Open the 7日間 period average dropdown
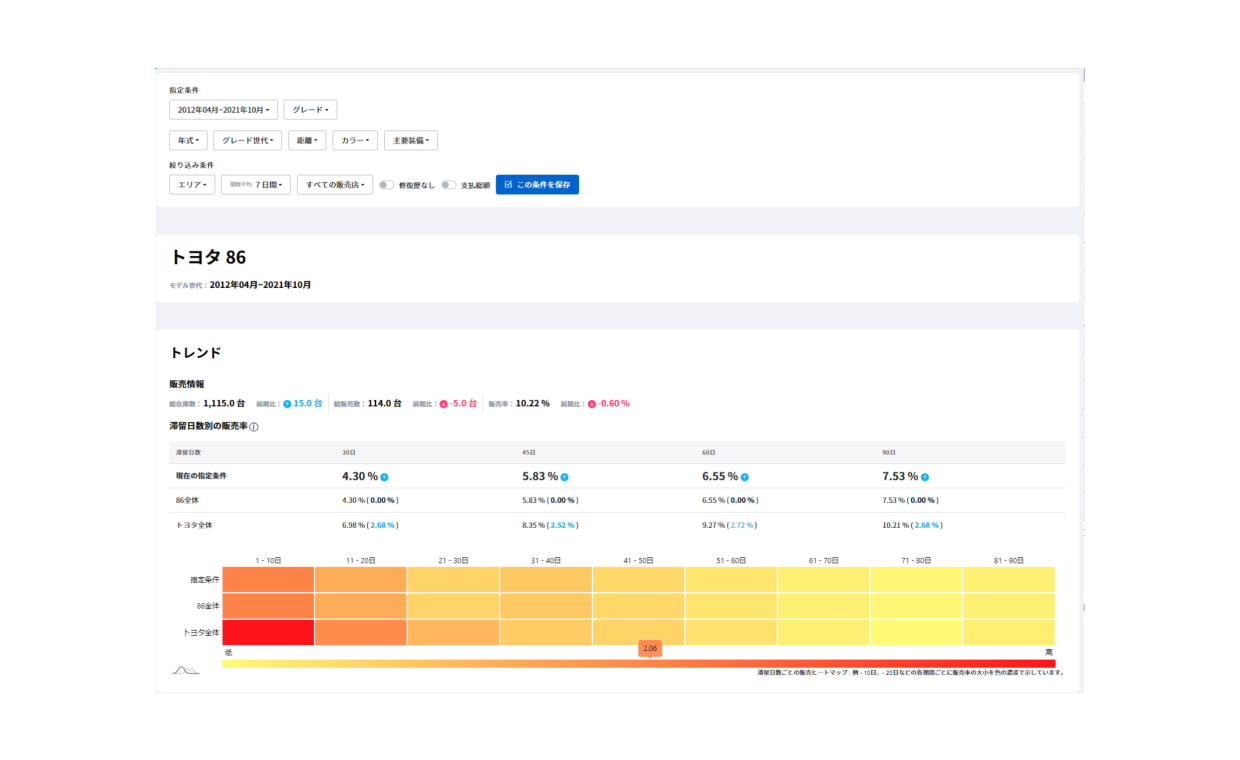The width and height of the screenshot is (1240, 760). coord(256,185)
